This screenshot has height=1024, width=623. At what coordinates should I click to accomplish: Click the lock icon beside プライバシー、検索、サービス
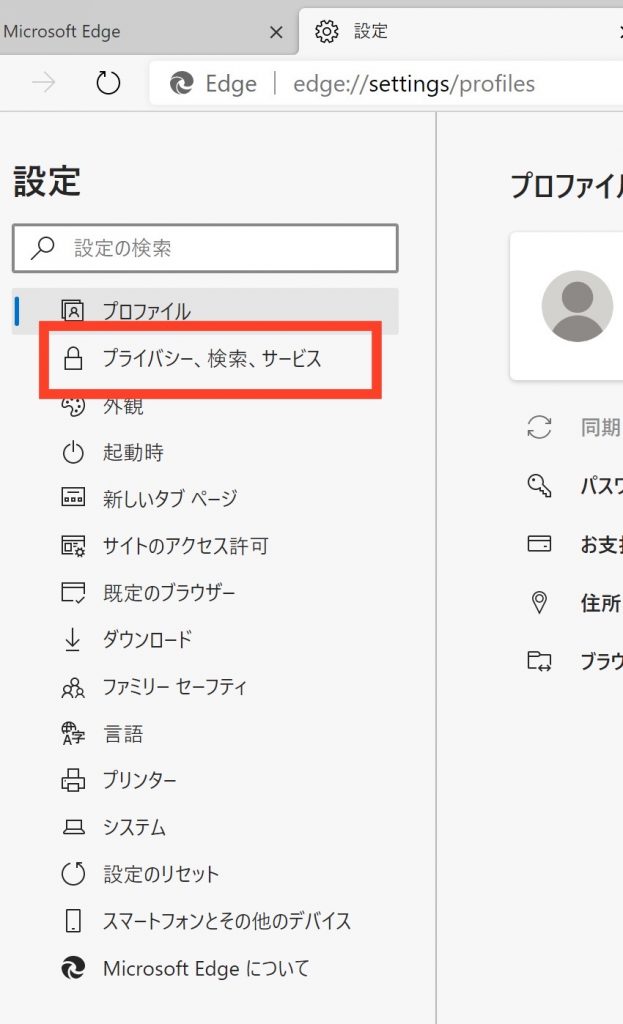[73, 359]
